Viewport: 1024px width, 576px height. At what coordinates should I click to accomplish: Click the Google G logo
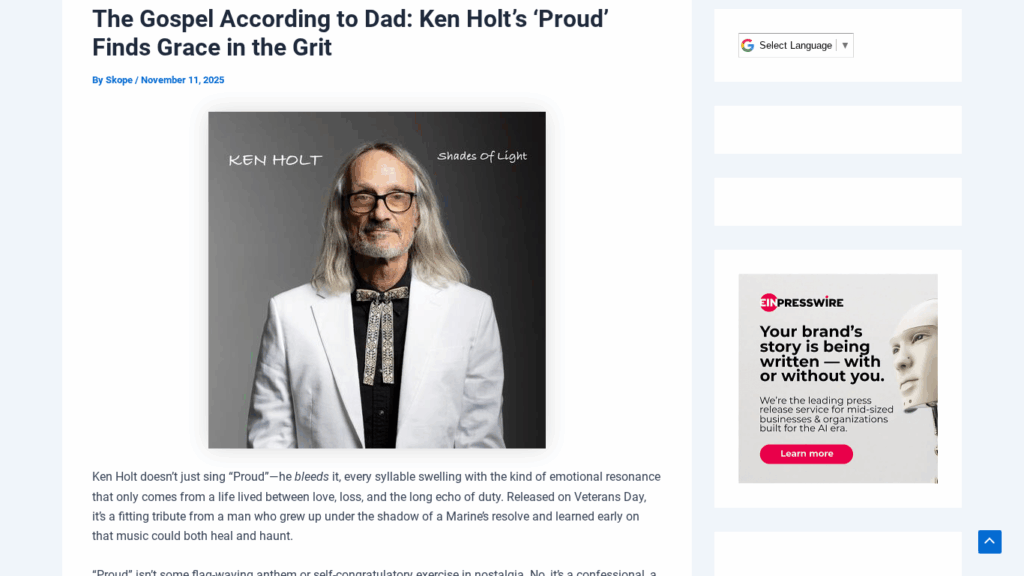[748, 45]
